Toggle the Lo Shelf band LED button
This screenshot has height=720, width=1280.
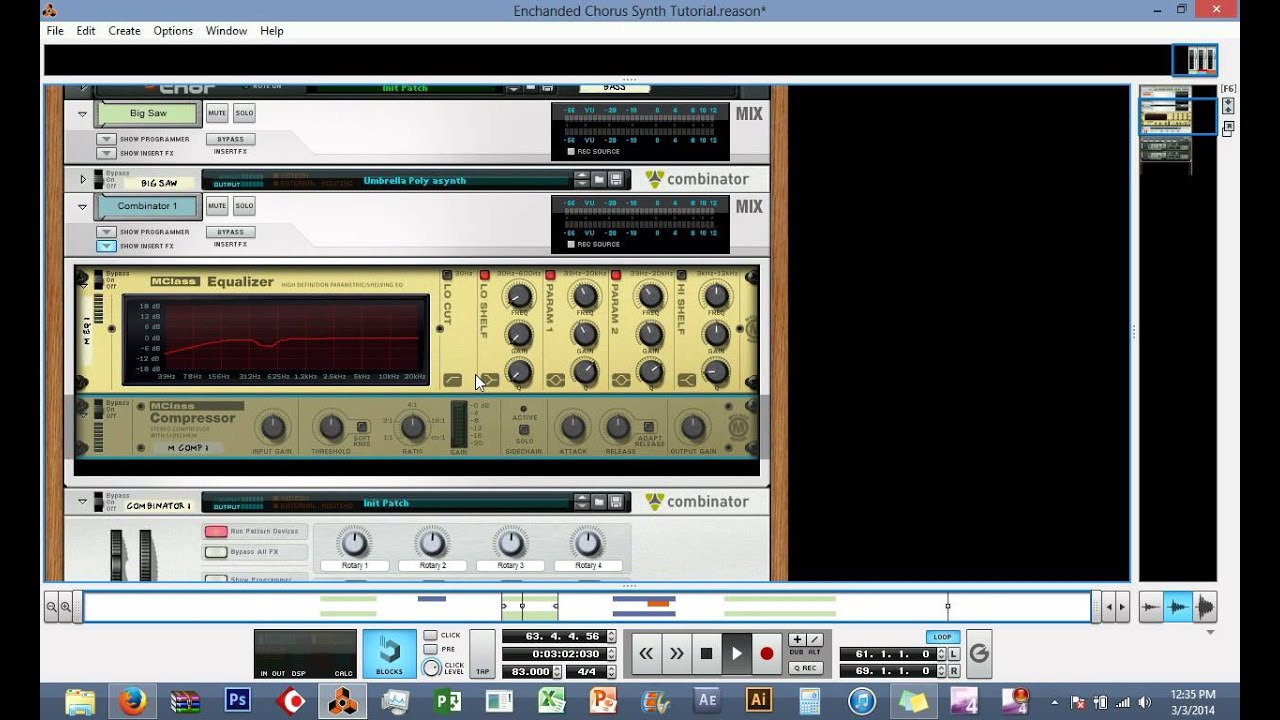485,274
